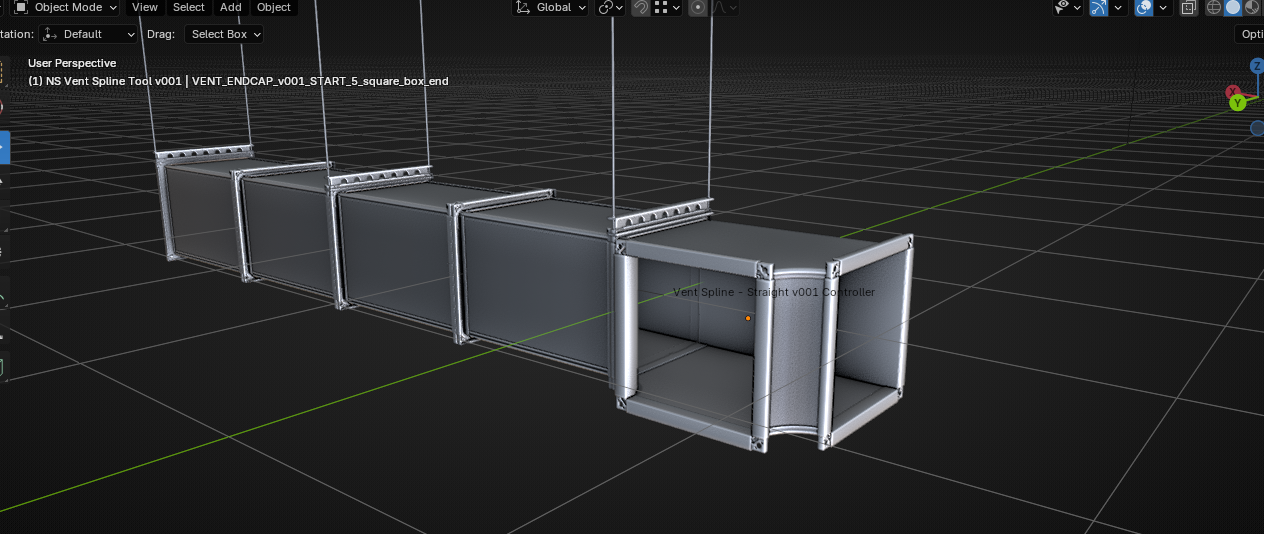Viewport: 1264px width, 534px height.
Task: Click the Z axis on navigation gizmo
Action: pos(1257,66)
